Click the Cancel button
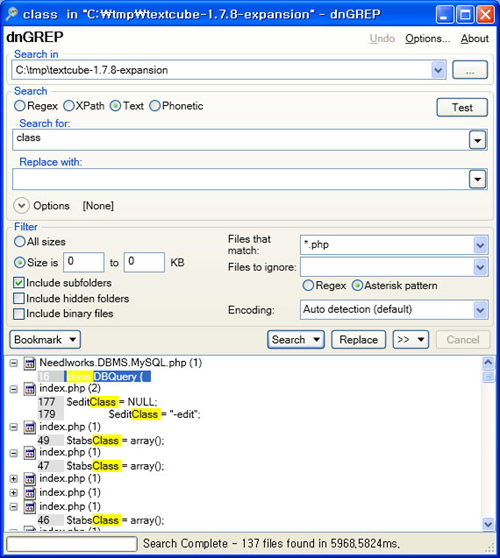 (x=463, y=339)
